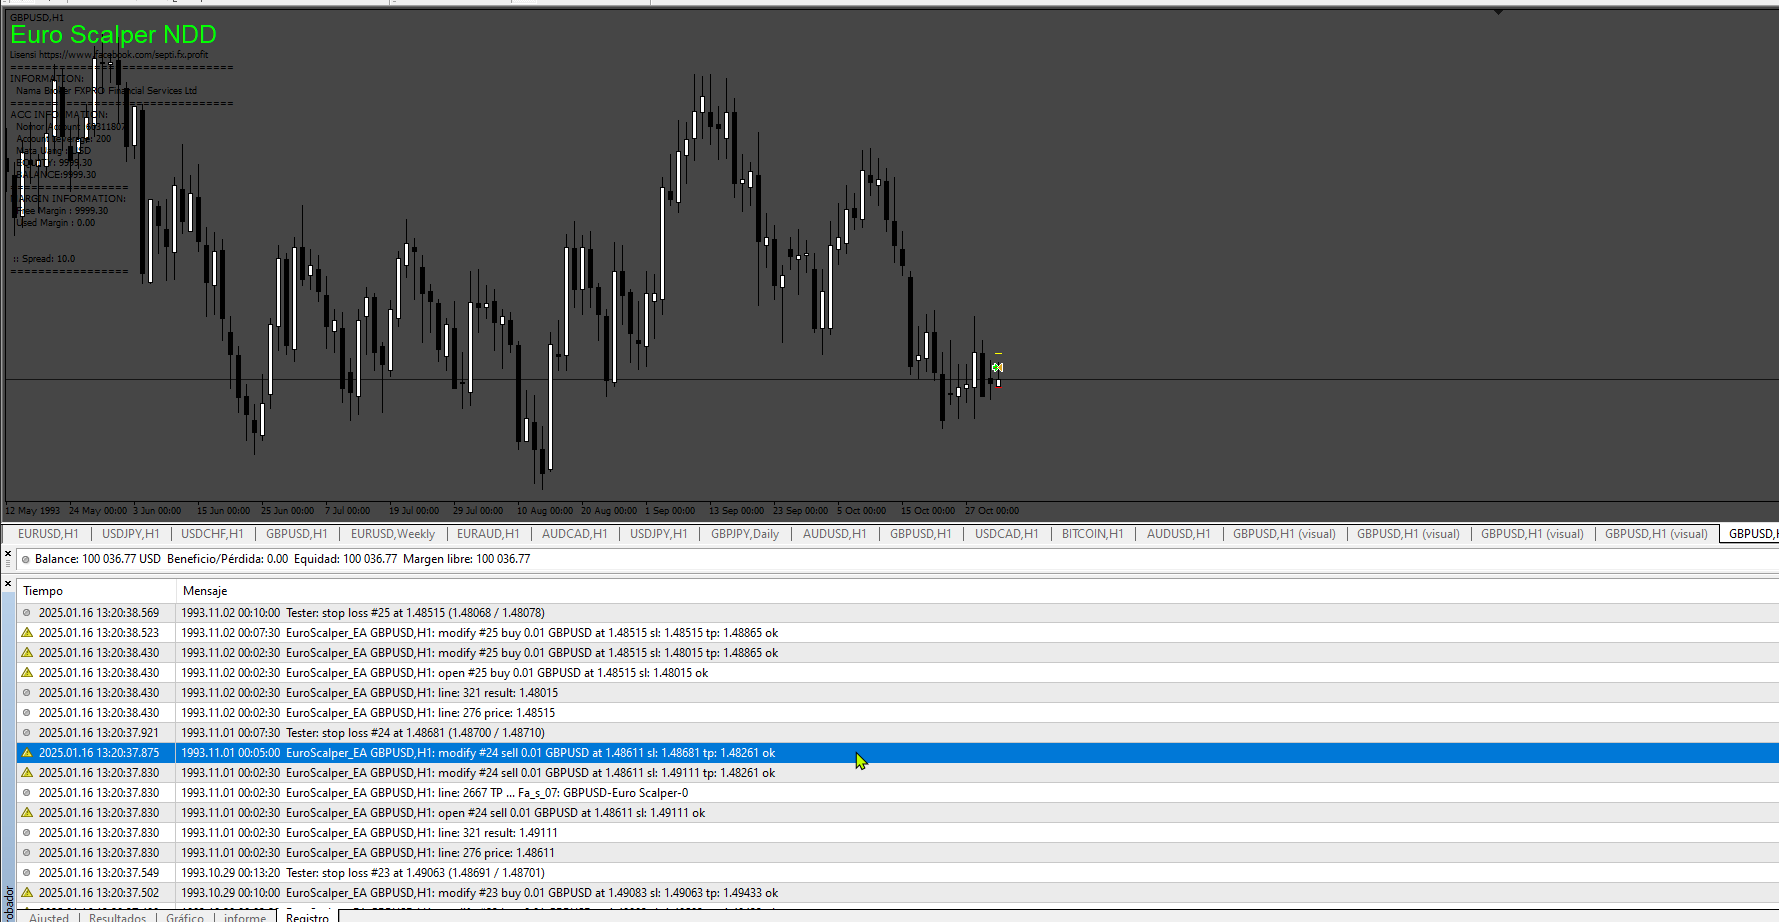The image size is (1779, 922).
Task: Open the Gráfico tab
Action: click(x=185, y=917)
